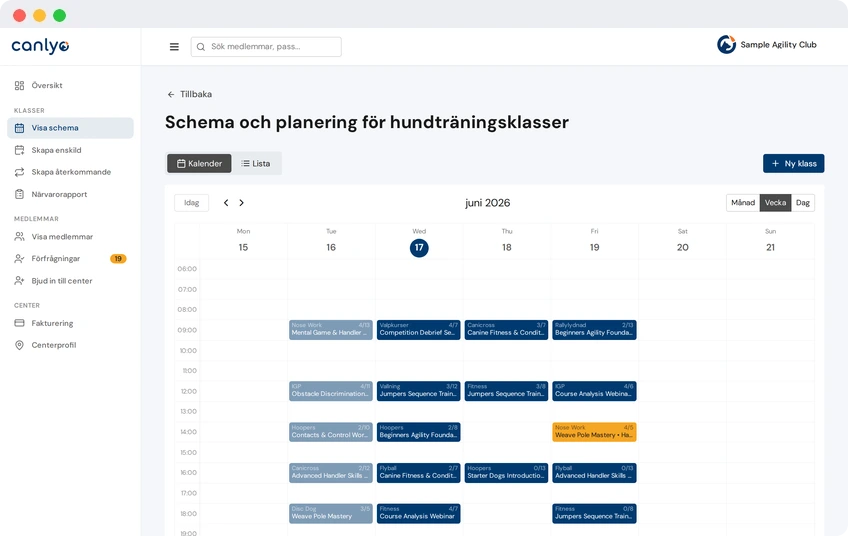Click the Visa medlemmar people icon
The image size is (848, 536).
coord(19,237)
